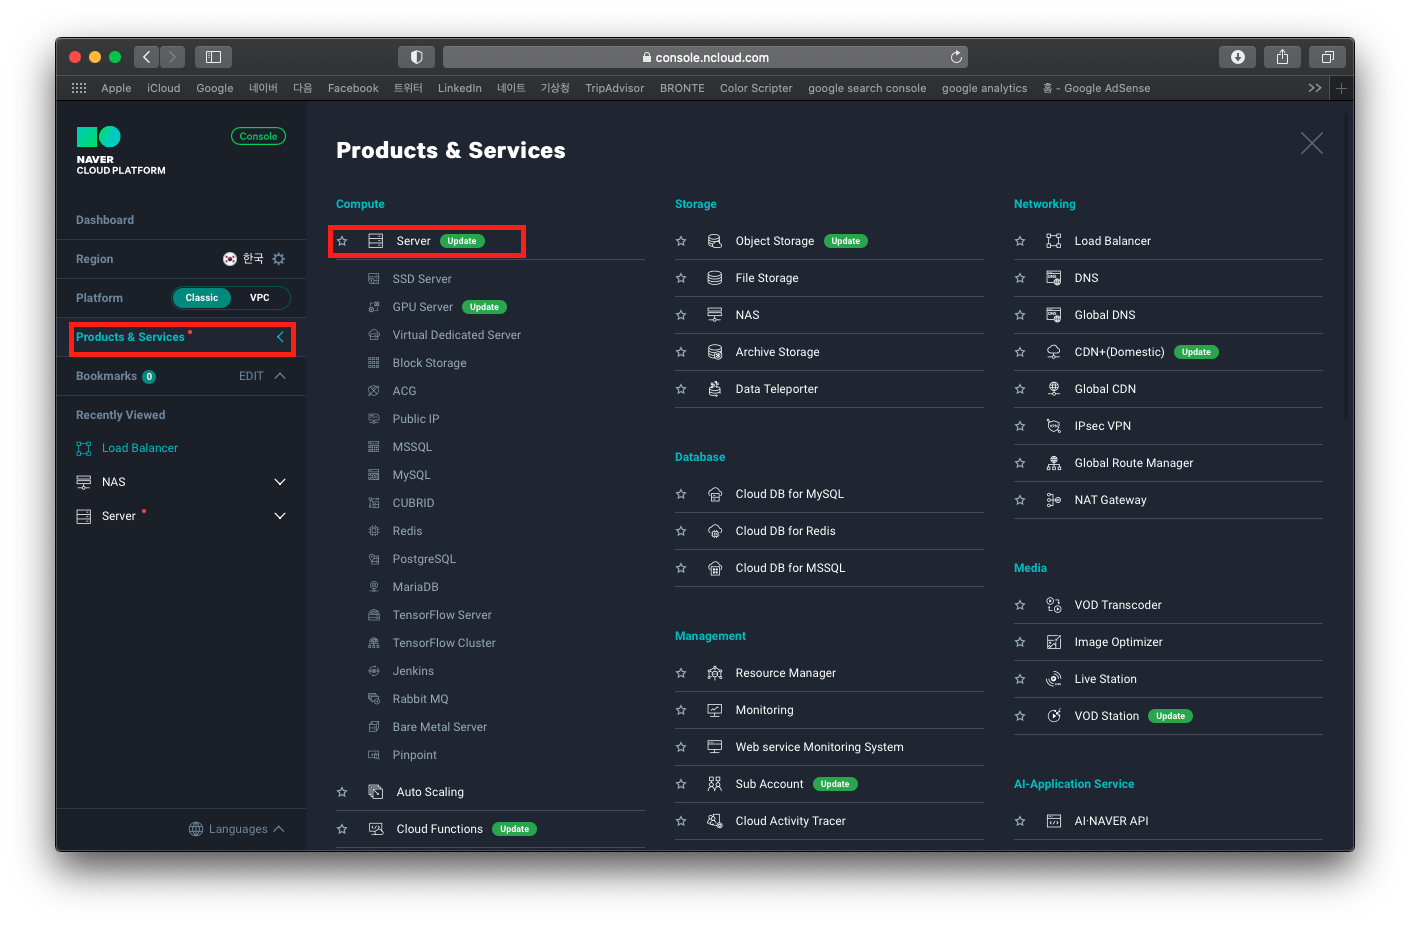Click the Safari share icon

click(x=1282, y=57)
